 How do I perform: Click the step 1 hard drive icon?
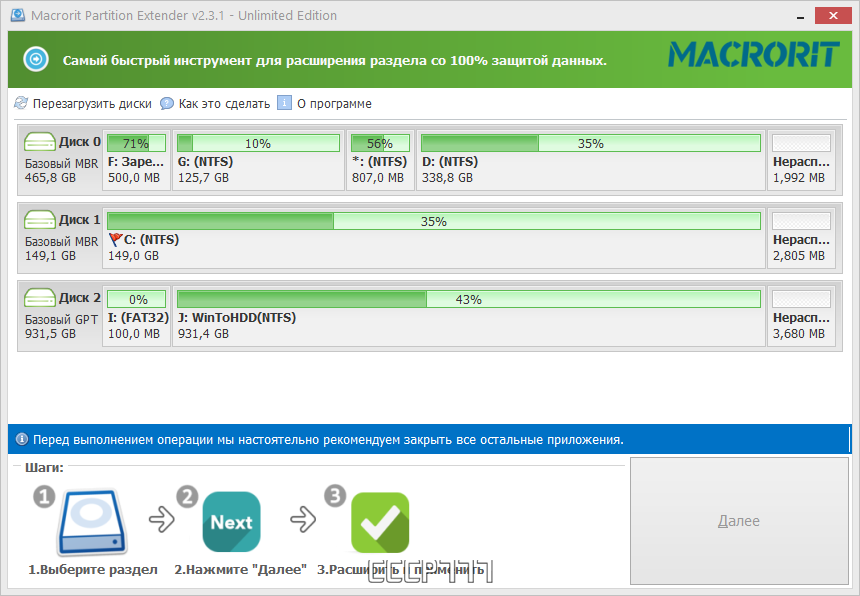point(90,520)
